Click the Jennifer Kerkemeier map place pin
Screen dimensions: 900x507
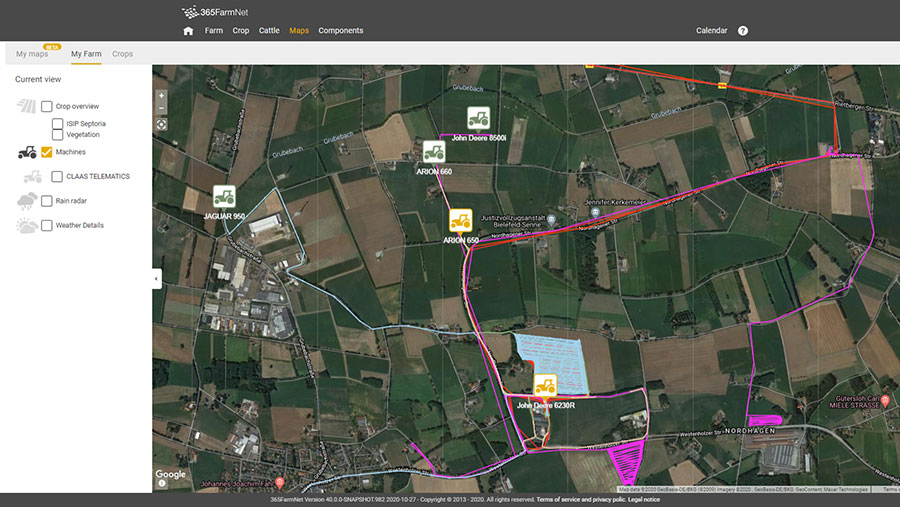595,212
